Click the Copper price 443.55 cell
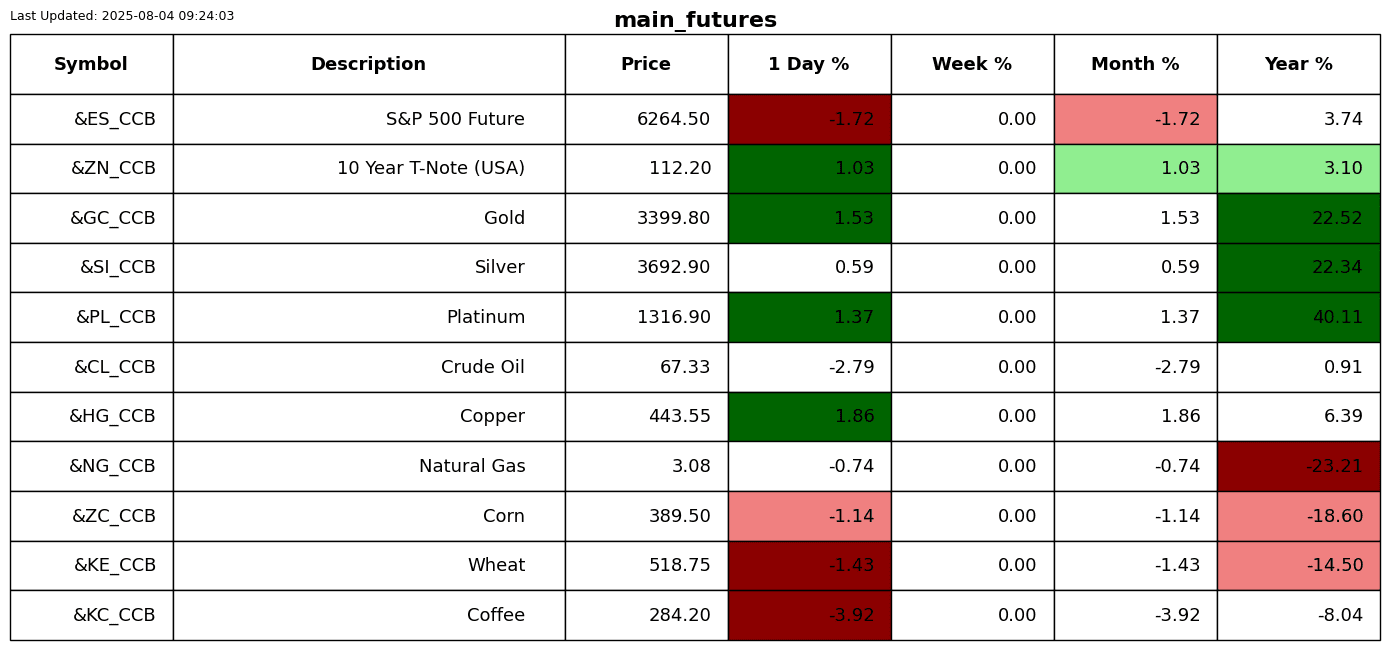This screenshot has height=650, width=1390. 679,417
